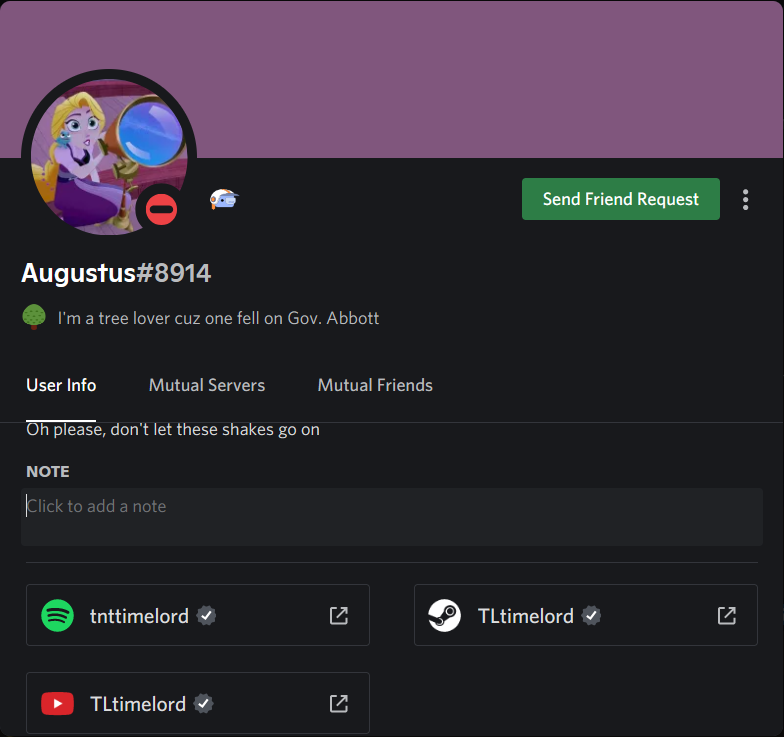Click the Augustus#8914 username

[x=116, y=273]
